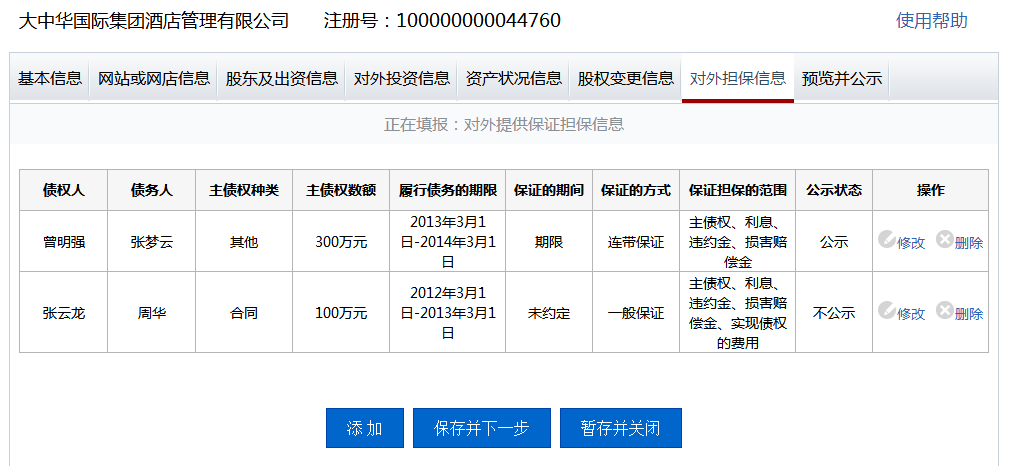Click the edit icon in 曾明强's row
Image resolution: width=1034 pixels, height=466 pixels.
[x=886, y=240]
